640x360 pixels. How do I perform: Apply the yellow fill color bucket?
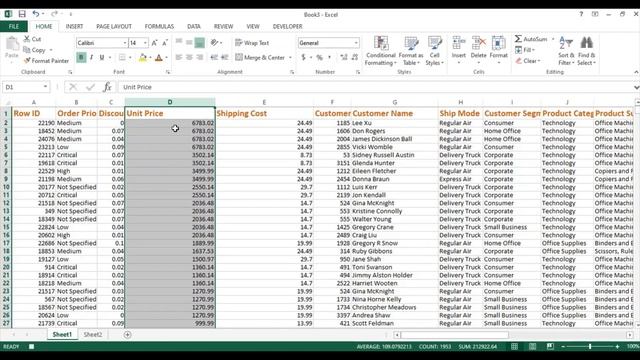[x=142, y=58]
